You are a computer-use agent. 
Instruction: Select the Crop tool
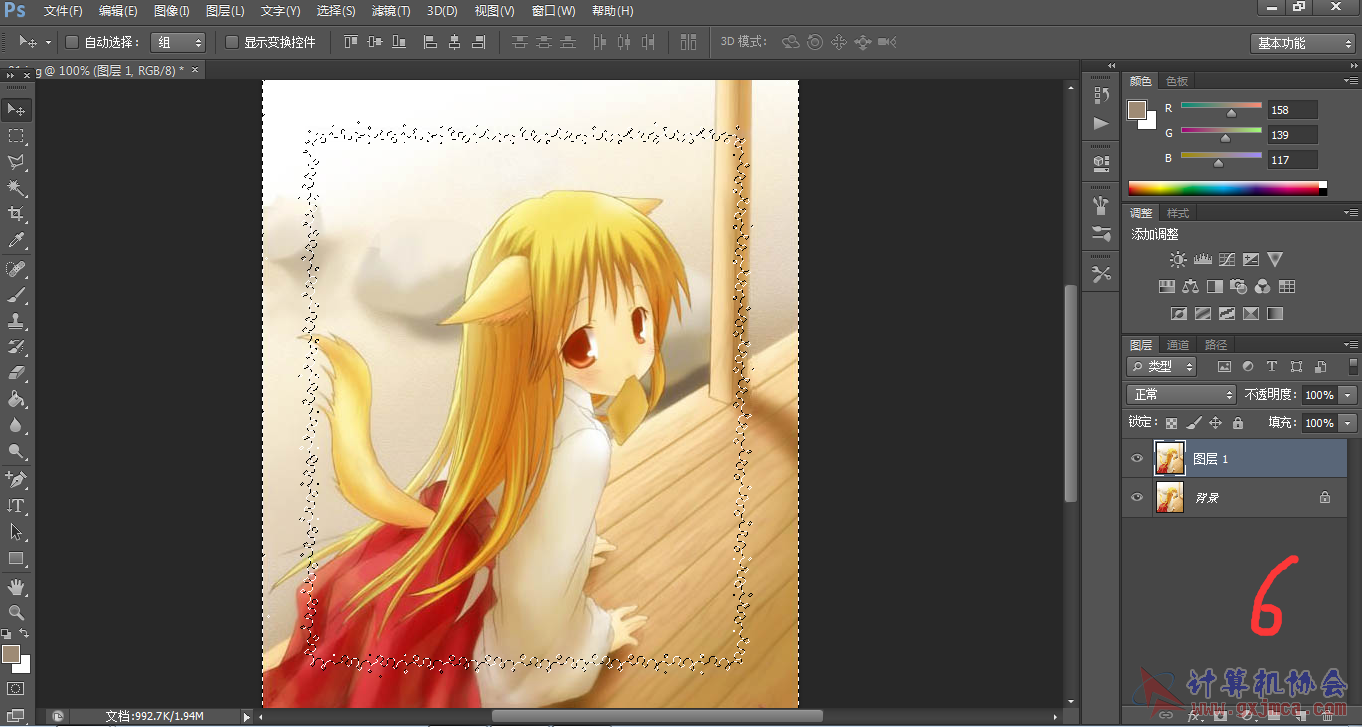tap(17, 214)
